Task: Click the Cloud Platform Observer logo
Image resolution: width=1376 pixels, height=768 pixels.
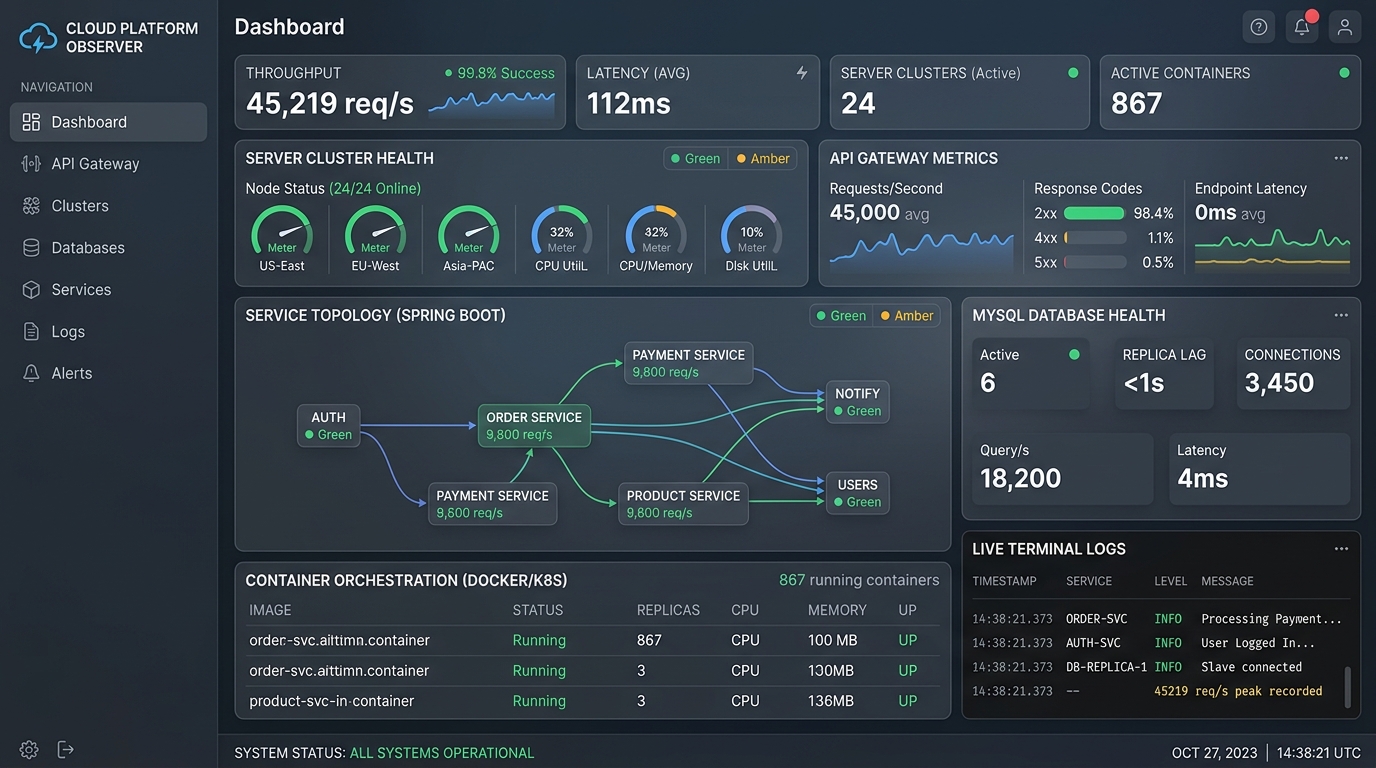Action: 39,38
